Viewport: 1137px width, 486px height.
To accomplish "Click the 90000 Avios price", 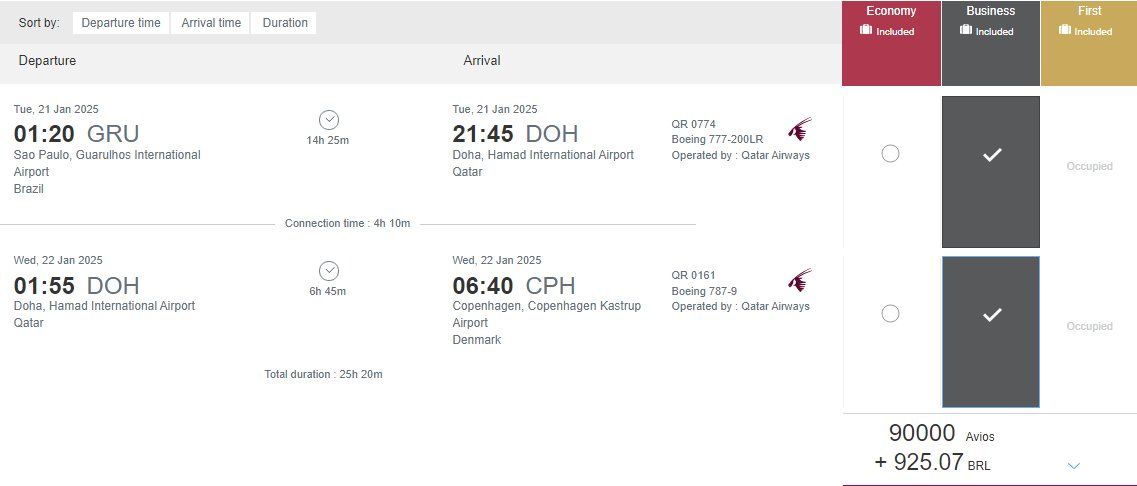I will [x=922, y=434].
